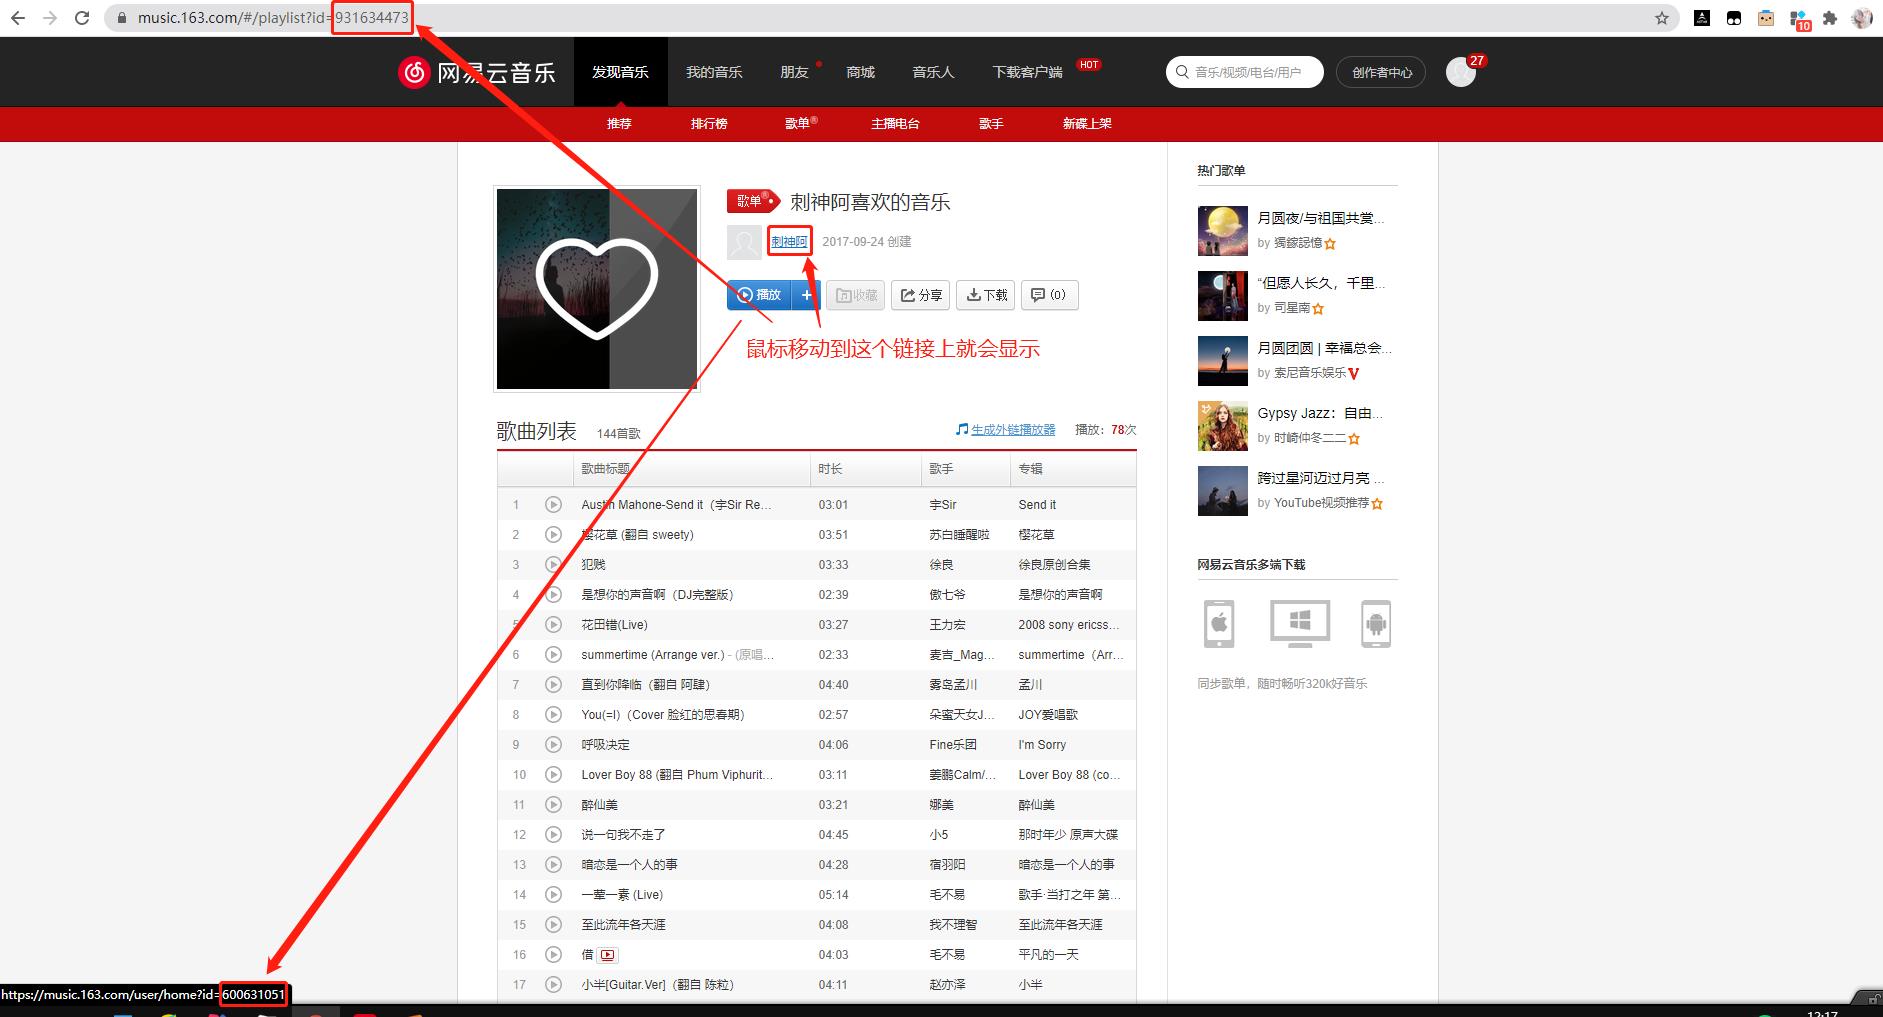Image resolution: width=1883 pixels, height=1017 pixels.
Task: Click the Windows PC download icon
Action: (x=1299, y=624)
